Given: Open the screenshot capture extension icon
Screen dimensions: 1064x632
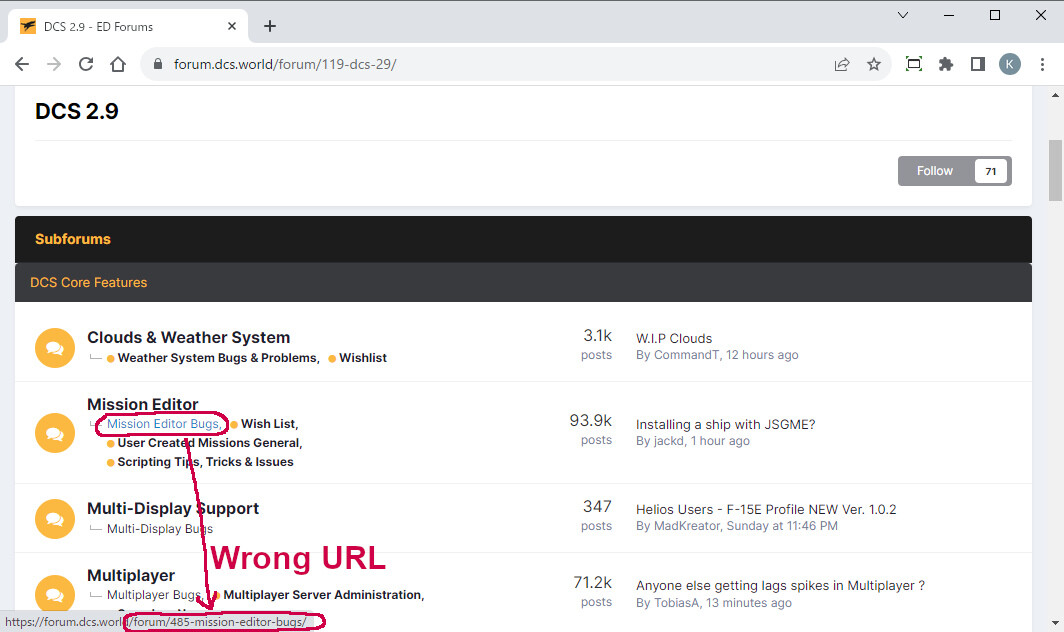Looking at the screenshot, I should pyautogui.click(x=914, y=64).
